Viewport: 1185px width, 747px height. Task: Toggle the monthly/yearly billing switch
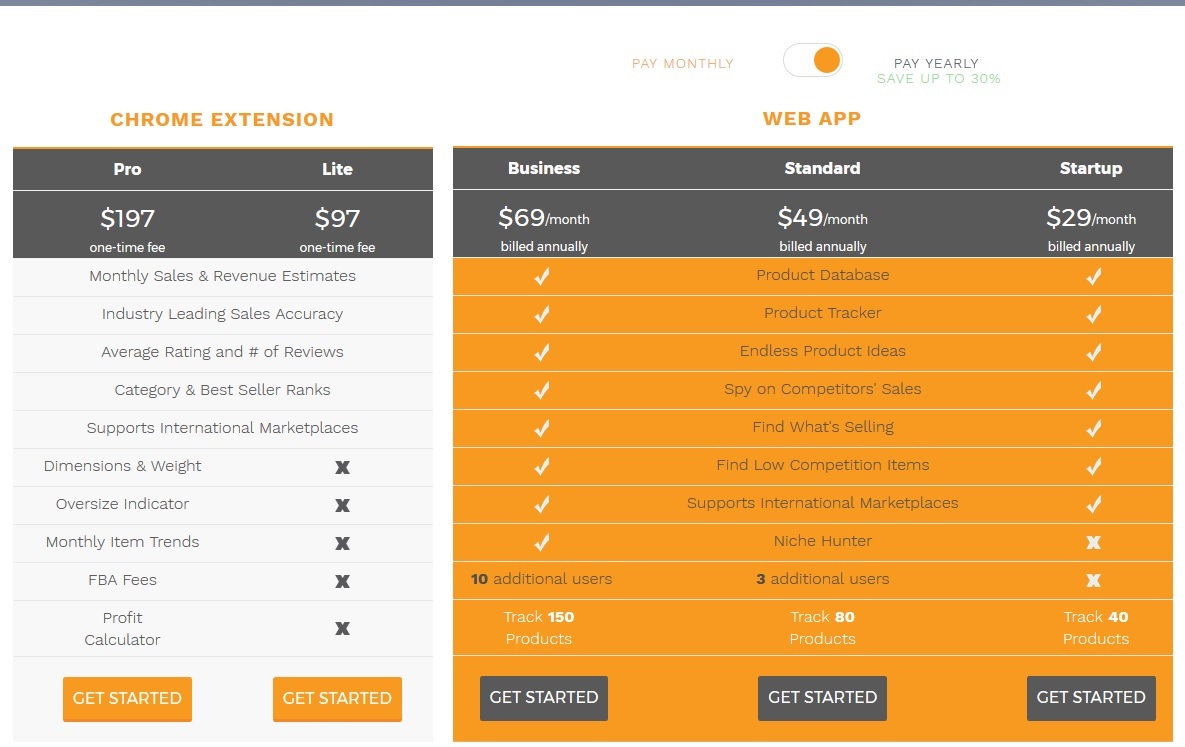tap(813, 61)
